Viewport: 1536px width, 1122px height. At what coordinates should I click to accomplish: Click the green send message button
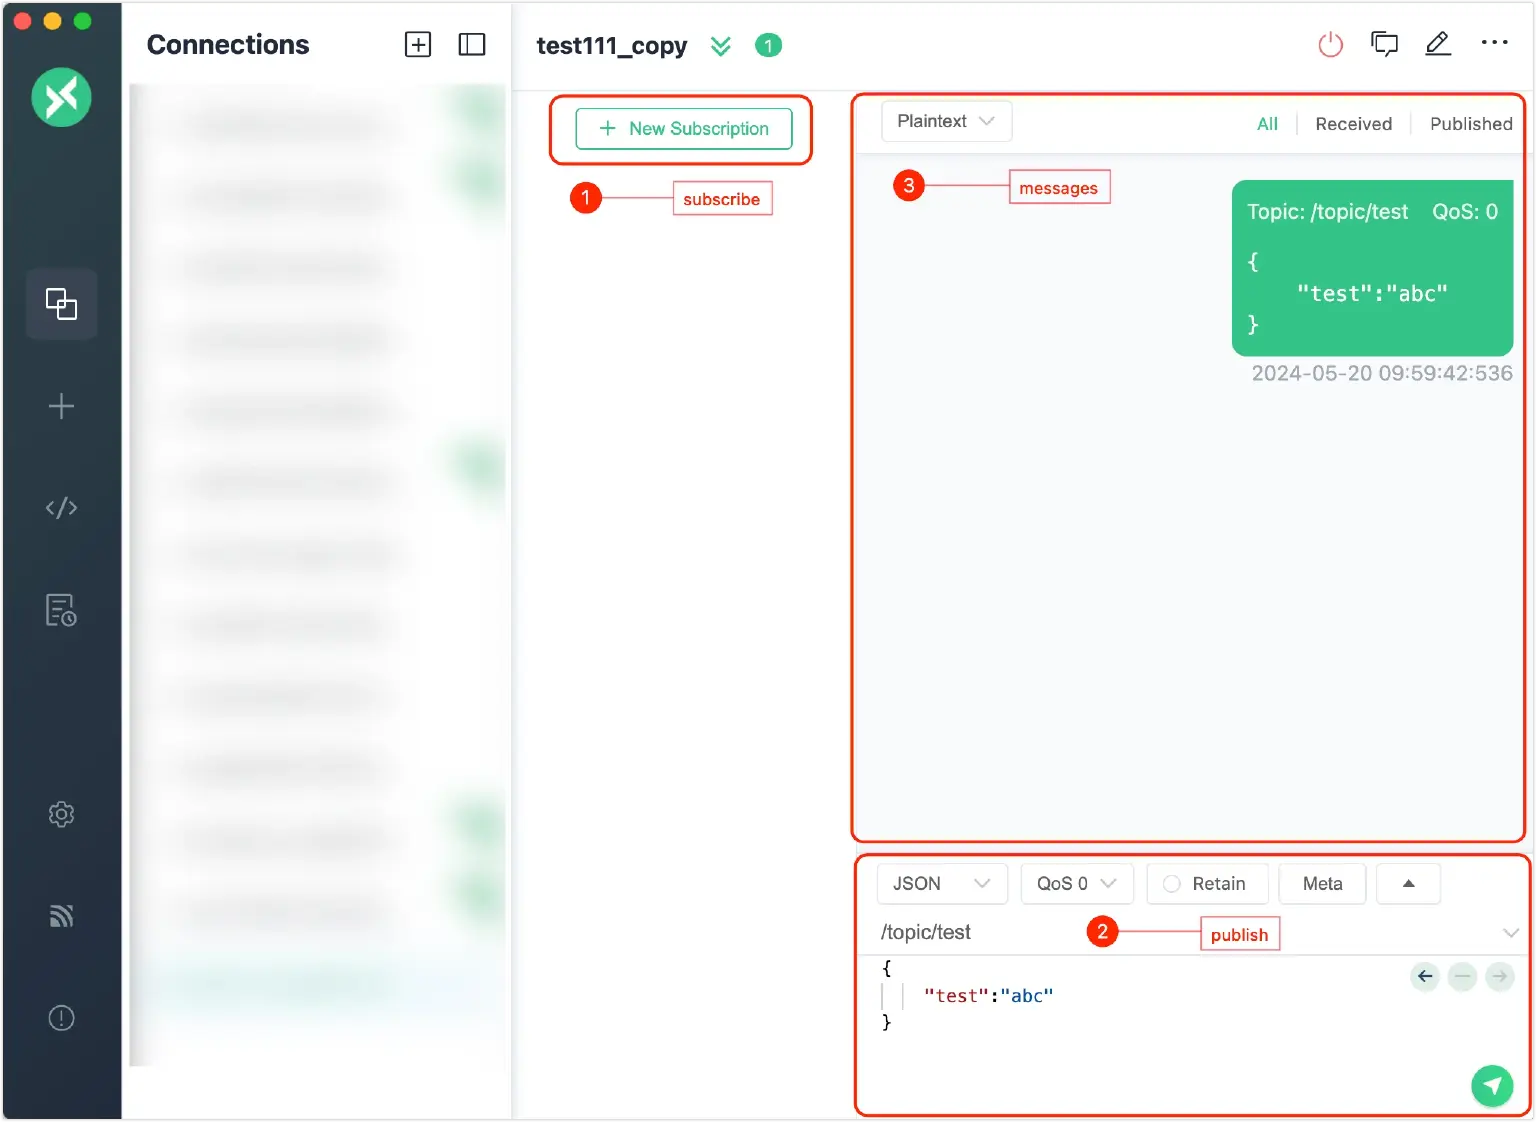[1491, 1085]
